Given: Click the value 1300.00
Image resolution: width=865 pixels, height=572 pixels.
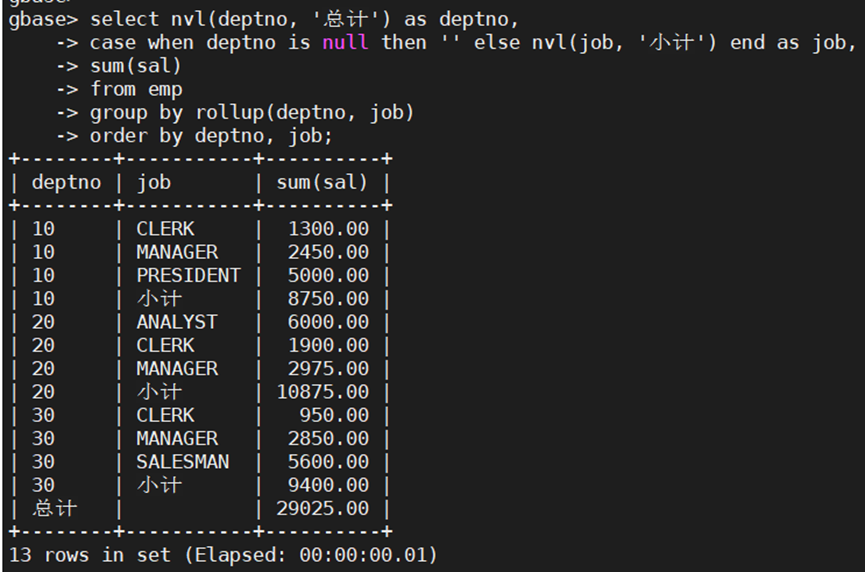Looking at the screenshot, I should (328, 229).
